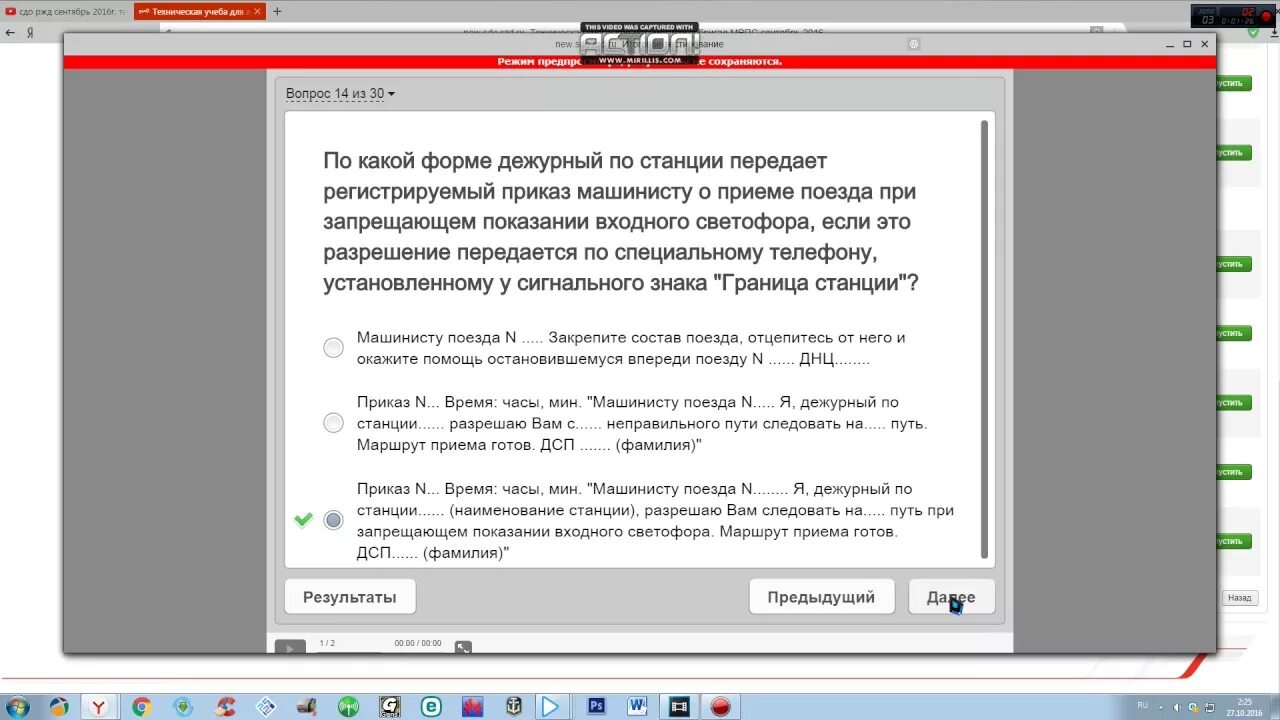The width and height of the screenshot is (1280, 720).
Task: Click the Yandex 'Я' home button
Action: tap(30, 32)
